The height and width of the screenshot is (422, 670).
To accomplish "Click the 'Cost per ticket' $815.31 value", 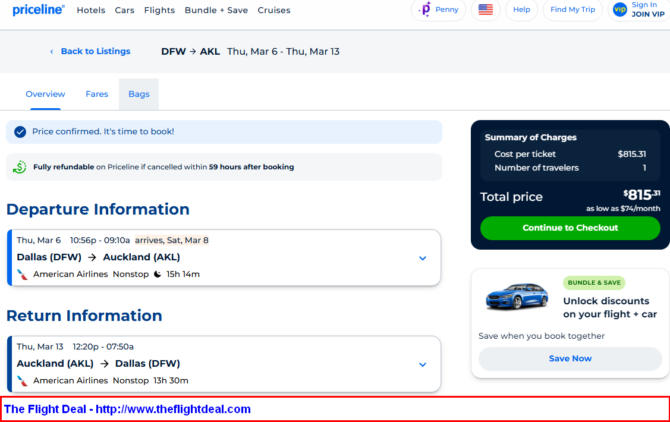I will [x=632, y=154].
